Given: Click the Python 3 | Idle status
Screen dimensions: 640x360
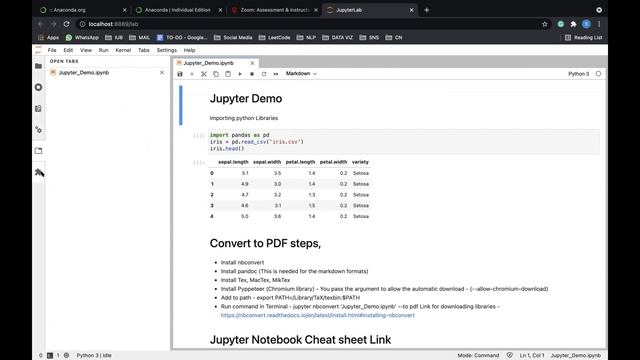Looking at the screenshot, I should [94, 356].
